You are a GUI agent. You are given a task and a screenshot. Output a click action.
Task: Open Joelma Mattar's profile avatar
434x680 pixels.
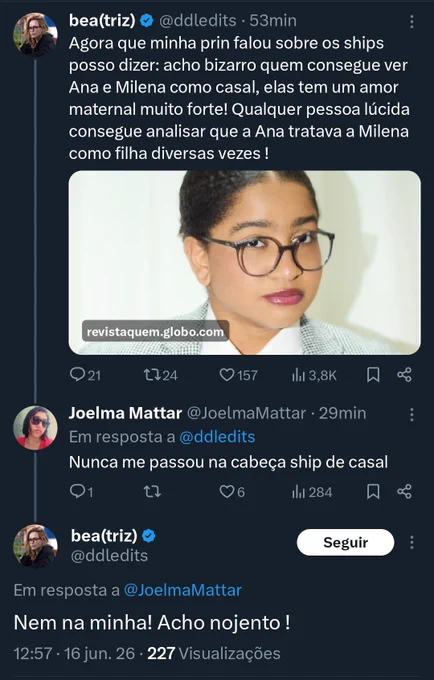click(35, 428)
